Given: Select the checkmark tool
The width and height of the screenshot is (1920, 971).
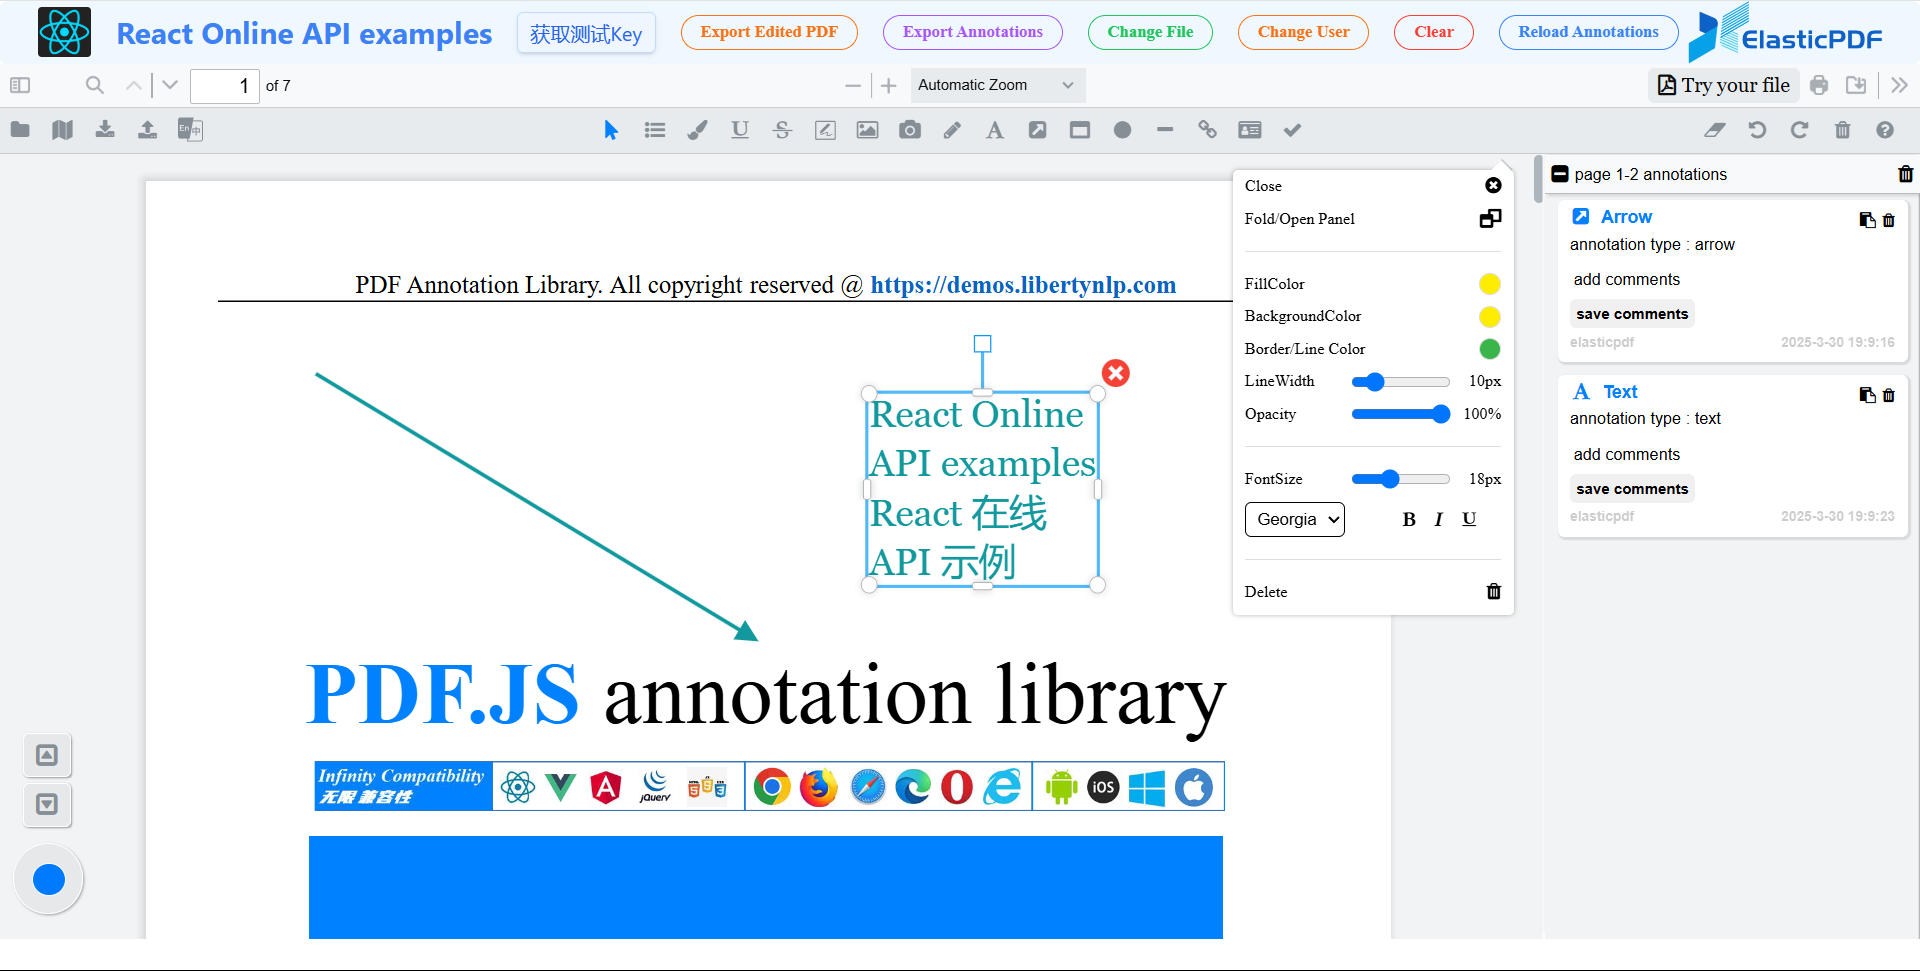Looking at the screenshot, I should [1292, 130].
